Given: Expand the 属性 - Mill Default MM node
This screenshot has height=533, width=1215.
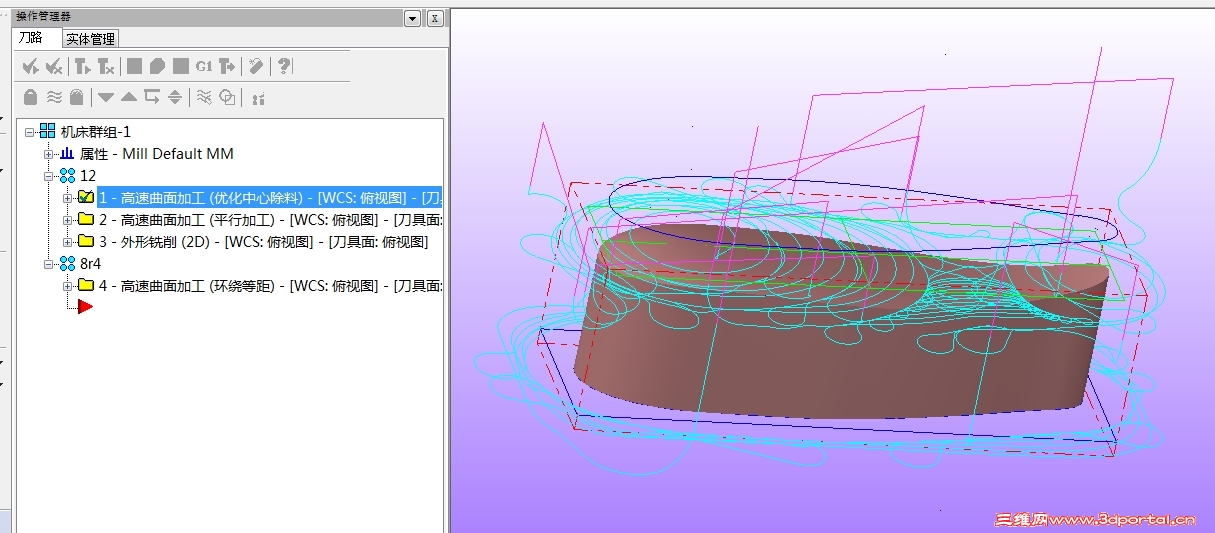Looking at the screenshot, I should tap(49, 154).
